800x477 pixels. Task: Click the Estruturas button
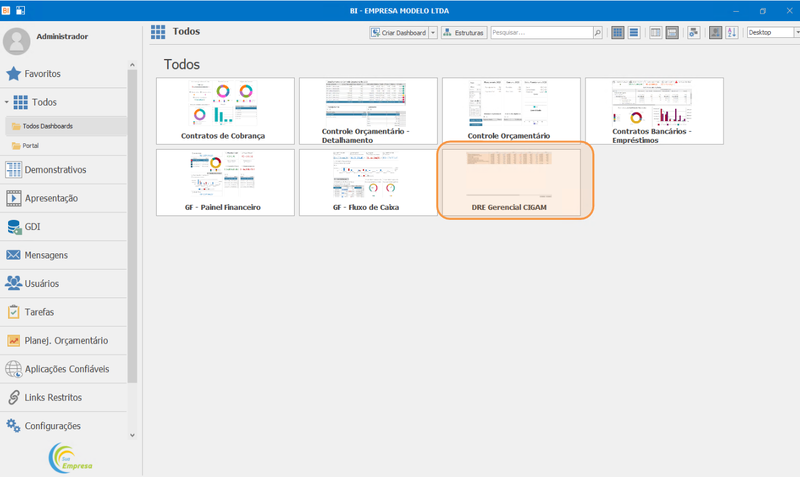coord(464,33)
